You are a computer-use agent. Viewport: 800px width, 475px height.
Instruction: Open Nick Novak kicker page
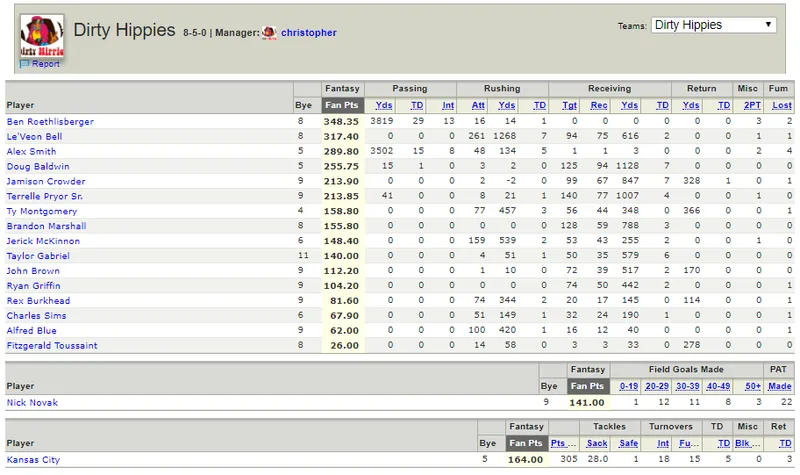[32, 403]
